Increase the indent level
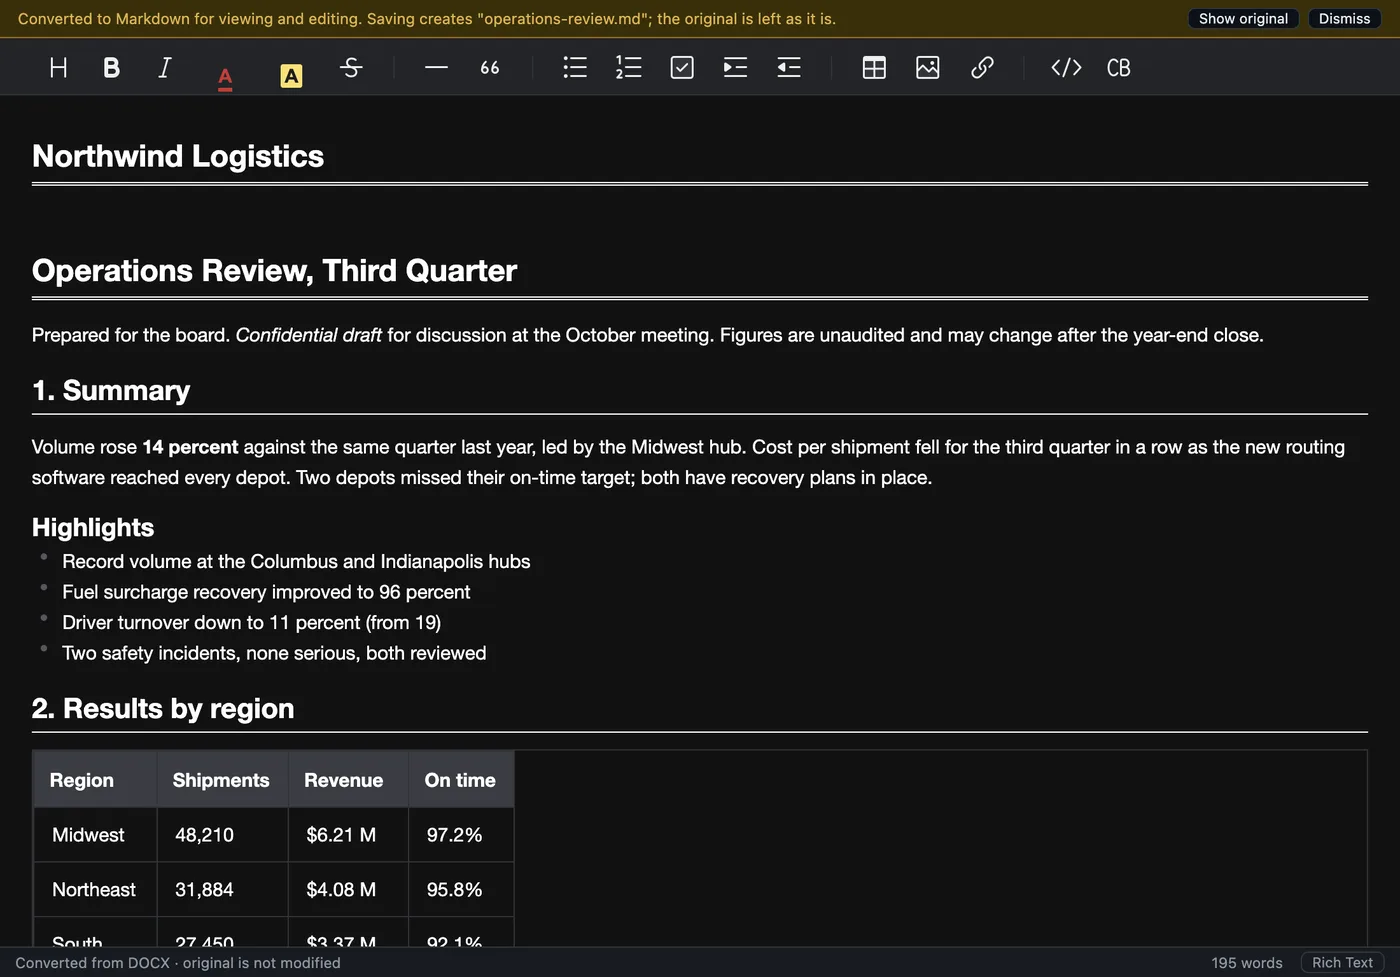Viewport: 1400px width, 977px height. (x=735, y=67)
